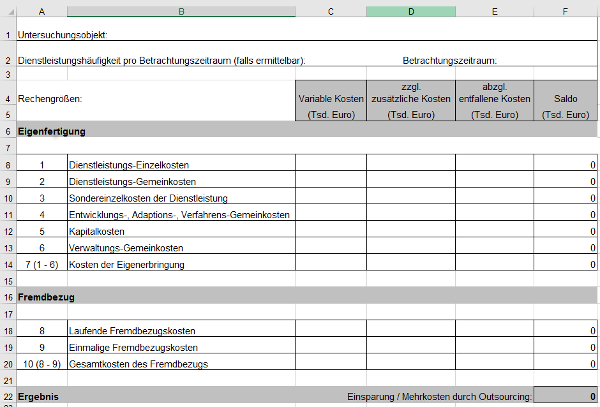600x407 pixels.
Task: Select the Saldo header cell
Action: click(566, 98)
